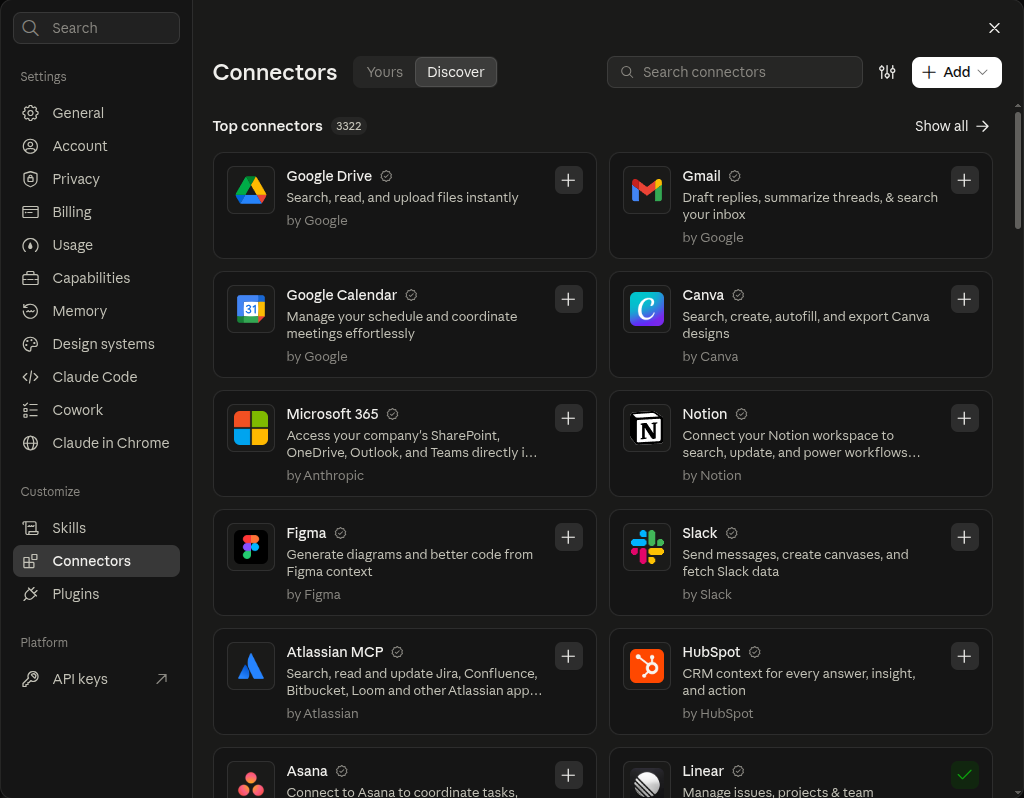Add the Asana connector
The width and height of the screenshot is (1024, 798).
click(x=568, y=775)
